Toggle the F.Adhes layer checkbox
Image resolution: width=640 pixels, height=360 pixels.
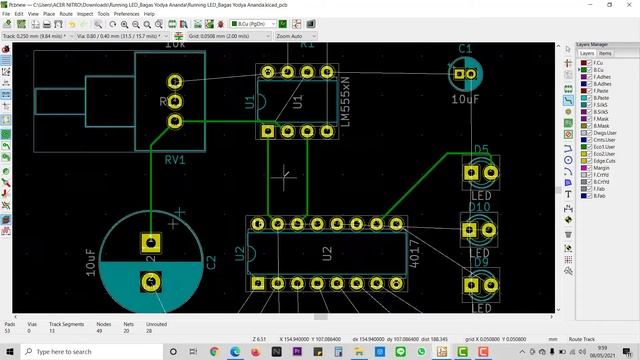[x=589, y=77]
